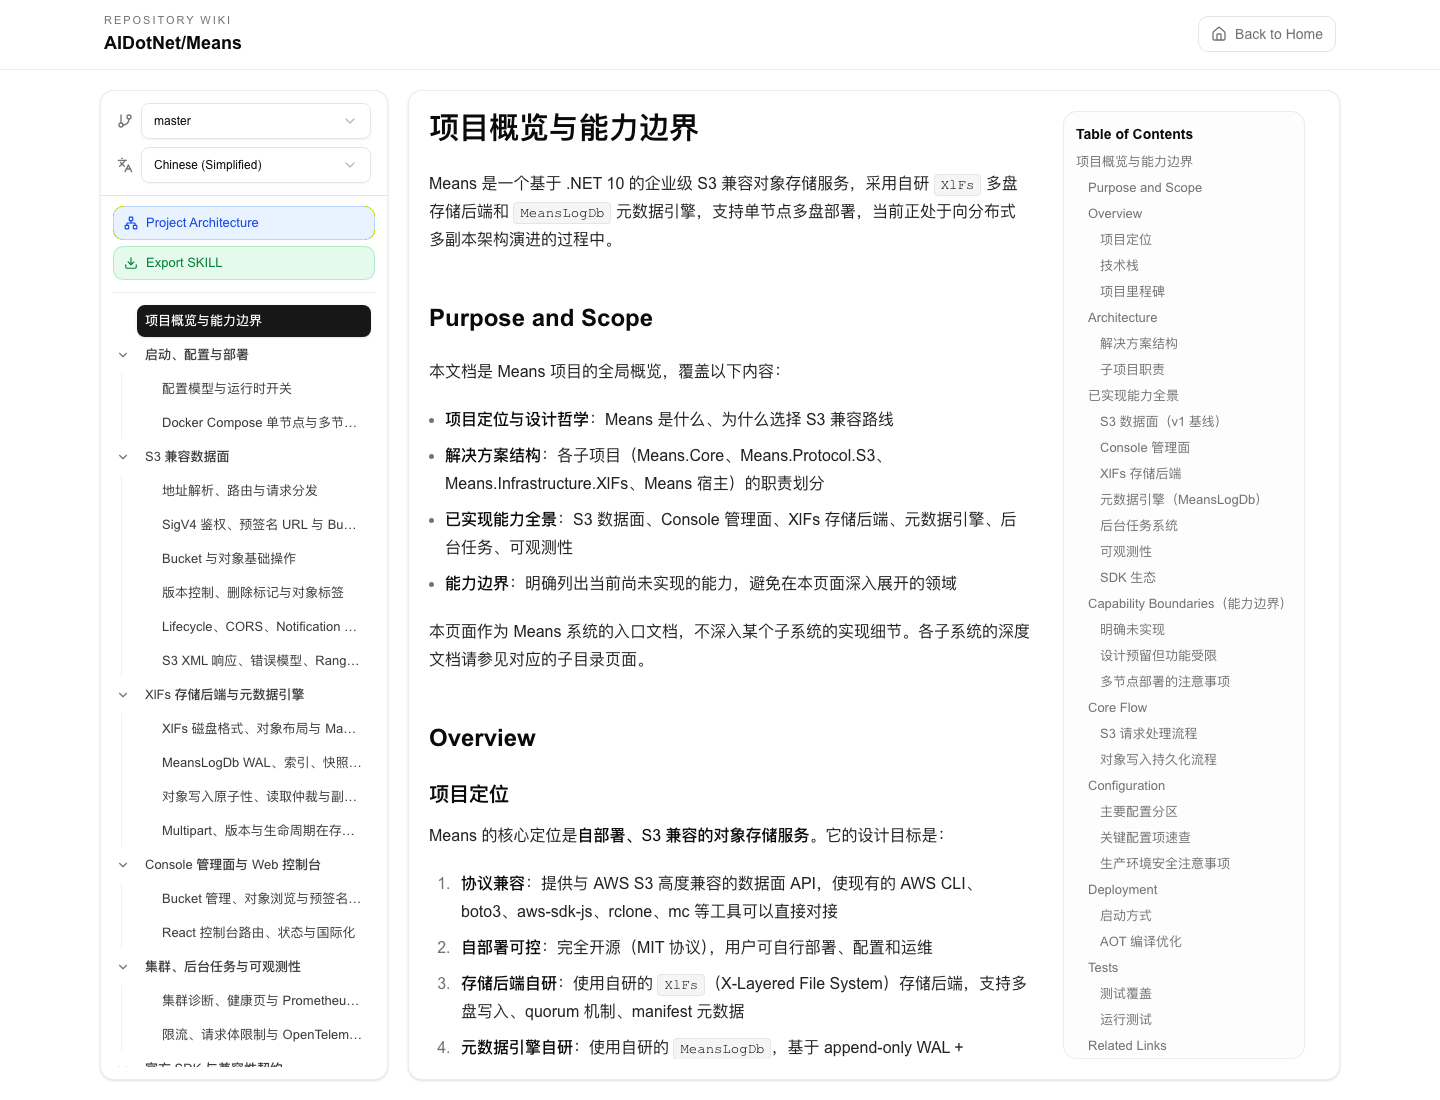Collapse the 集群、后台任务与可观测性 chevron
The height and width of the screenshot is (1100, 1440).
[123, 967]
